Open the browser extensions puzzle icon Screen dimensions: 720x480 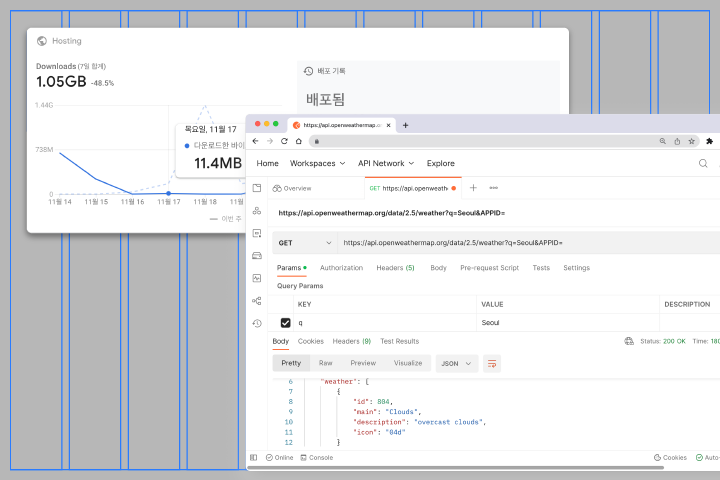click(x=709, y=141)
